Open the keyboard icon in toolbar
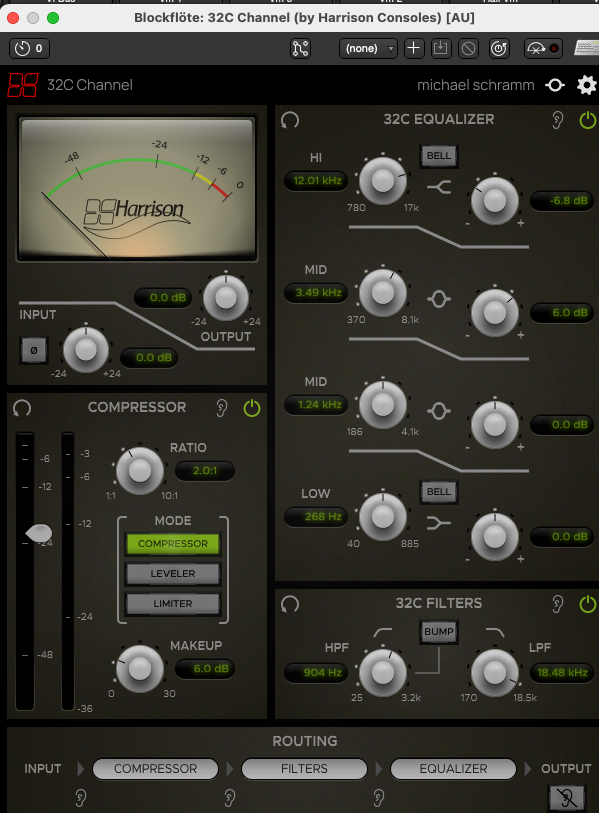The height and width of the screenshot is (813, 599). tap(587, 48)
